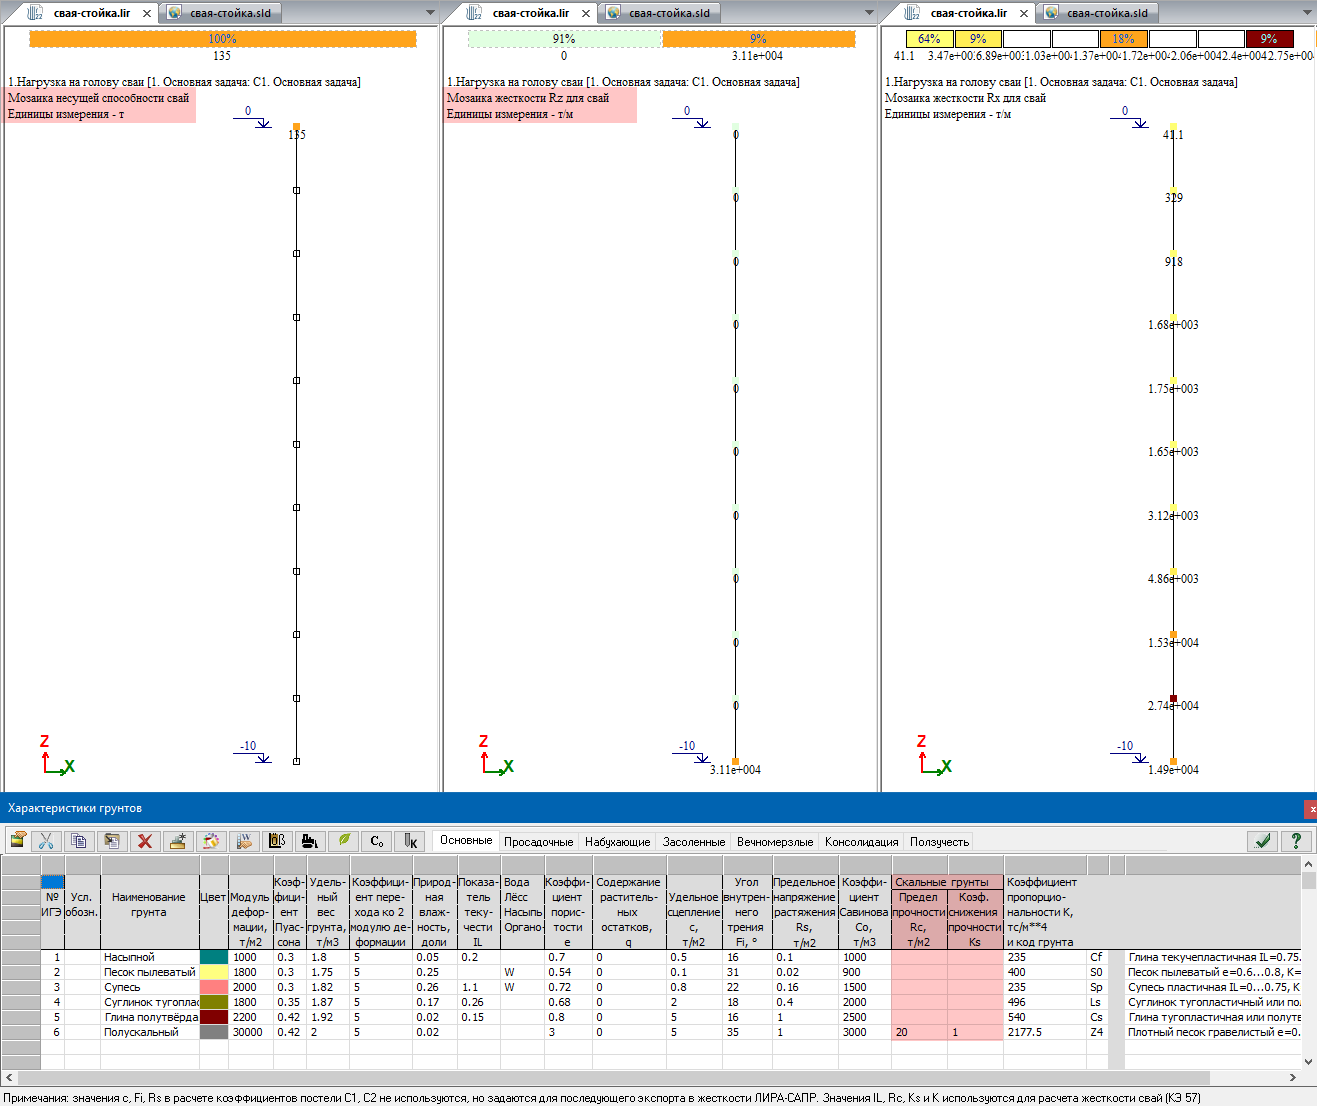
Task: Switch to the Просадочные tab
Action: pyautogui.click(x=538, y=842)
